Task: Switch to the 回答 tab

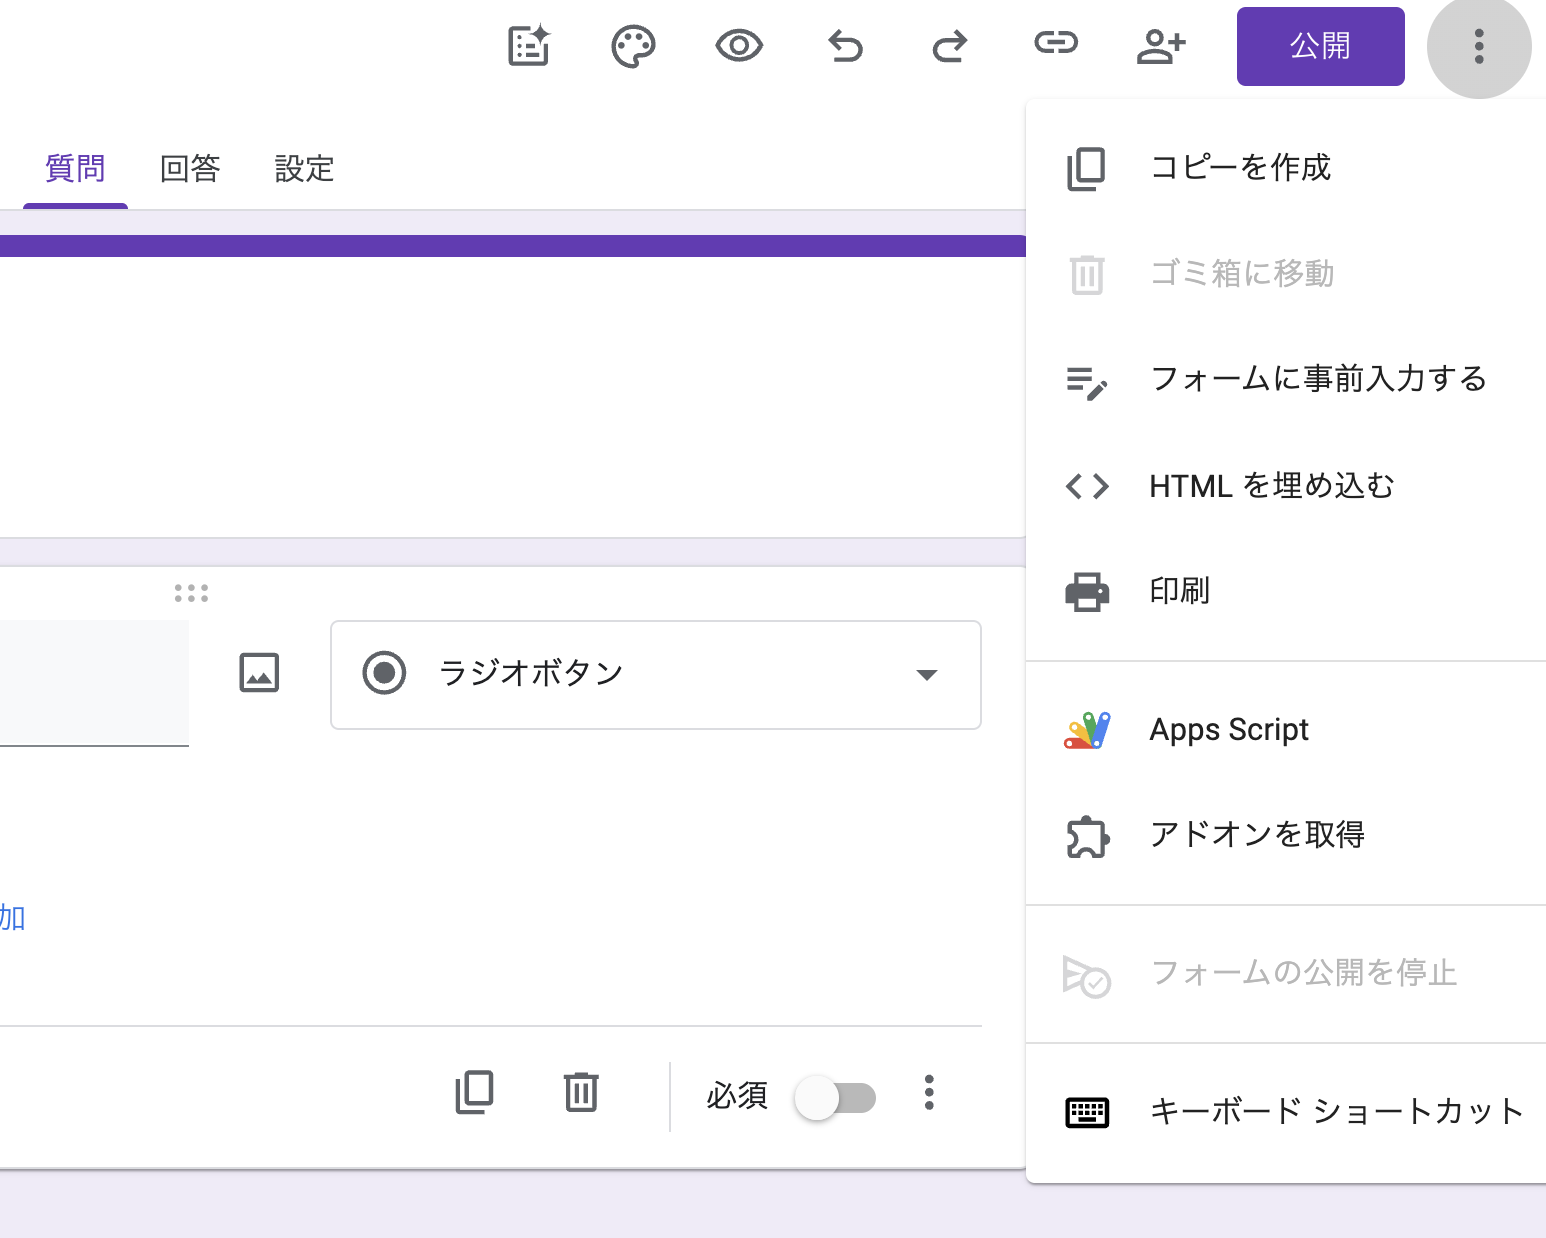Action: [190, 168]
